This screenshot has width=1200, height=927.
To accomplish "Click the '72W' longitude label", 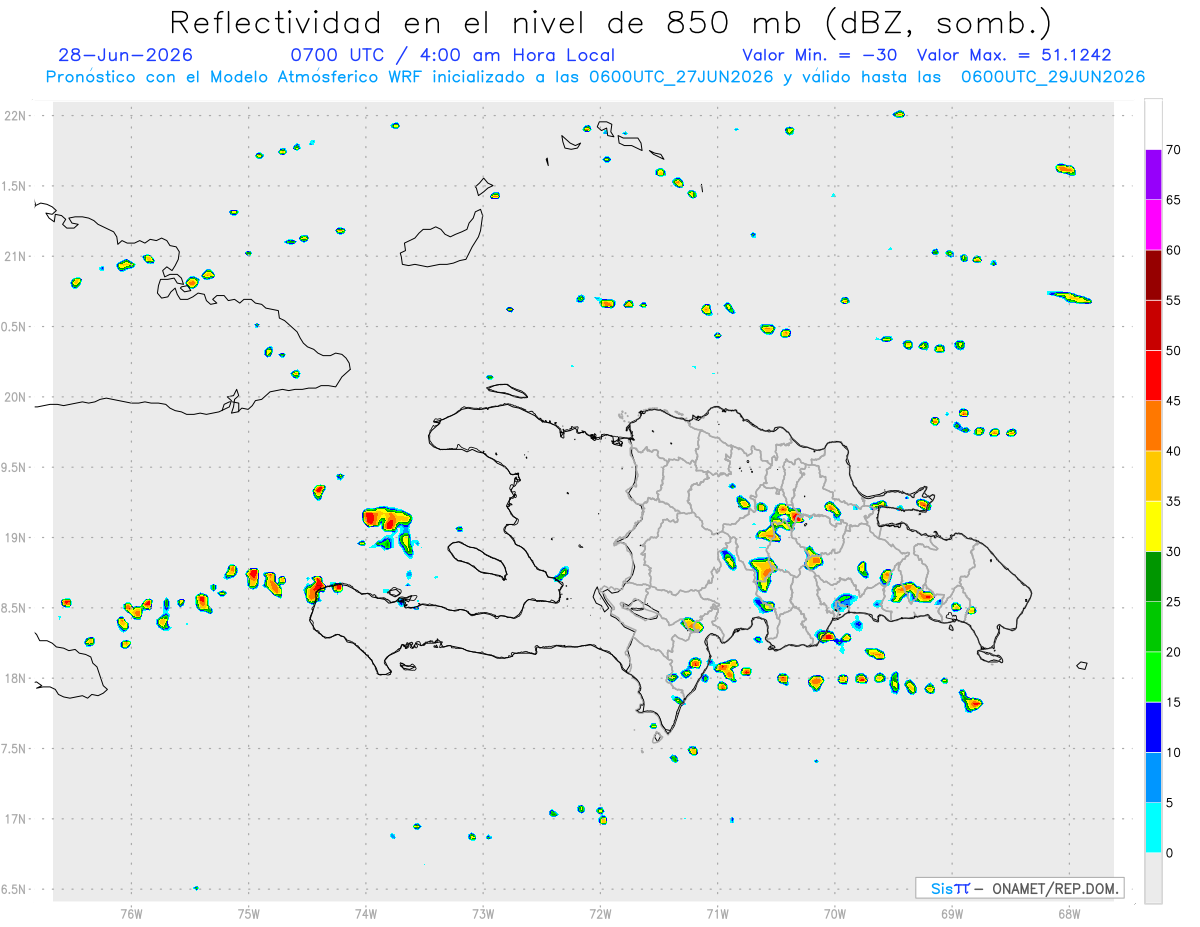I will [x=600, y=912].
